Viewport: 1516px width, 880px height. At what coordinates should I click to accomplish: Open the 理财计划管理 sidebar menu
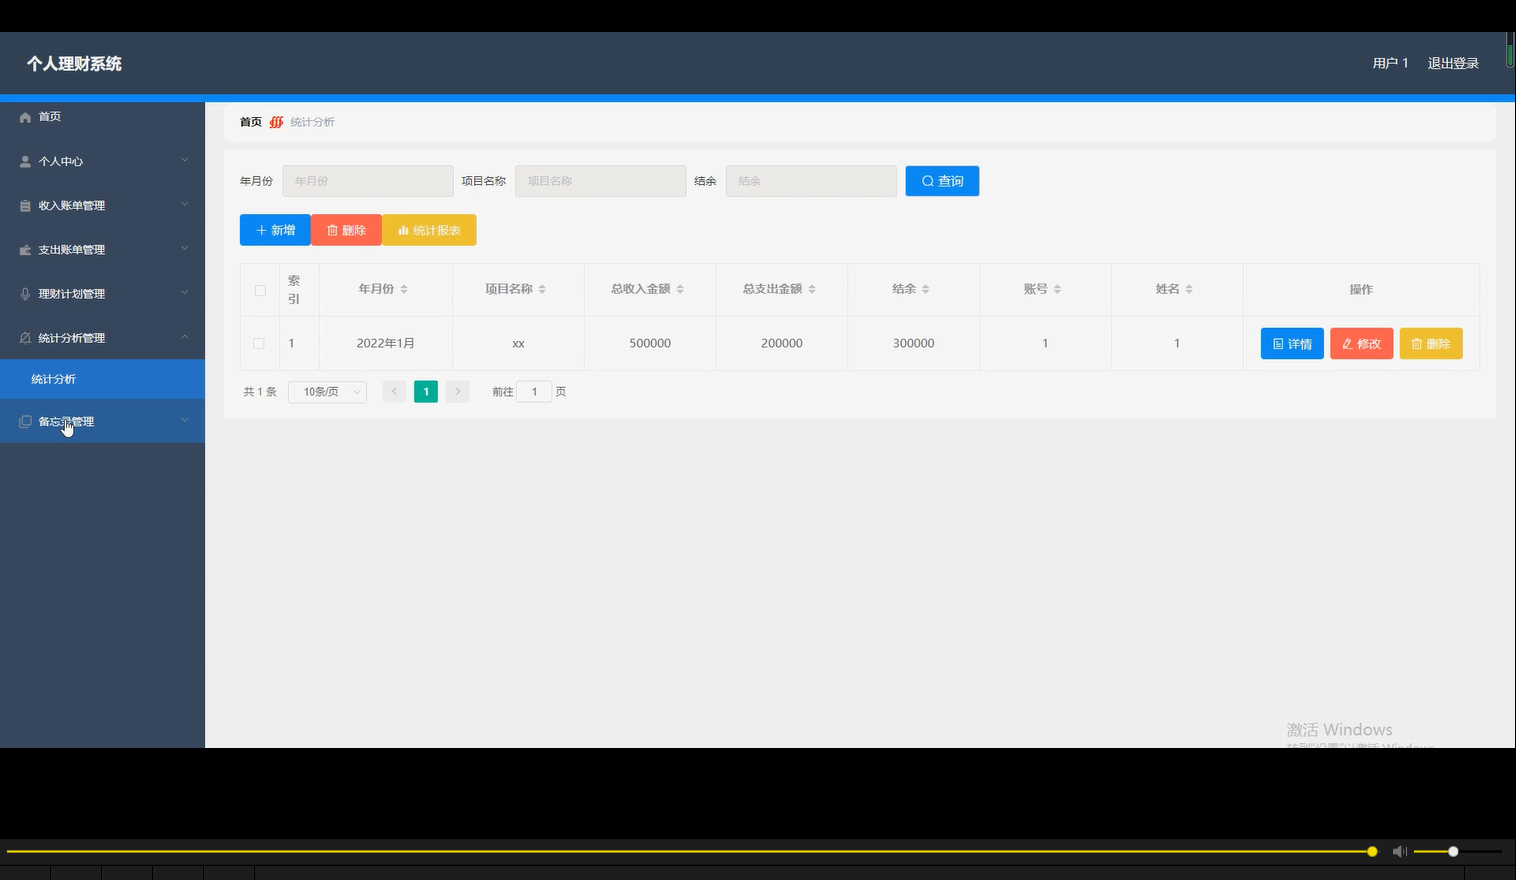[x=102, y=293]
